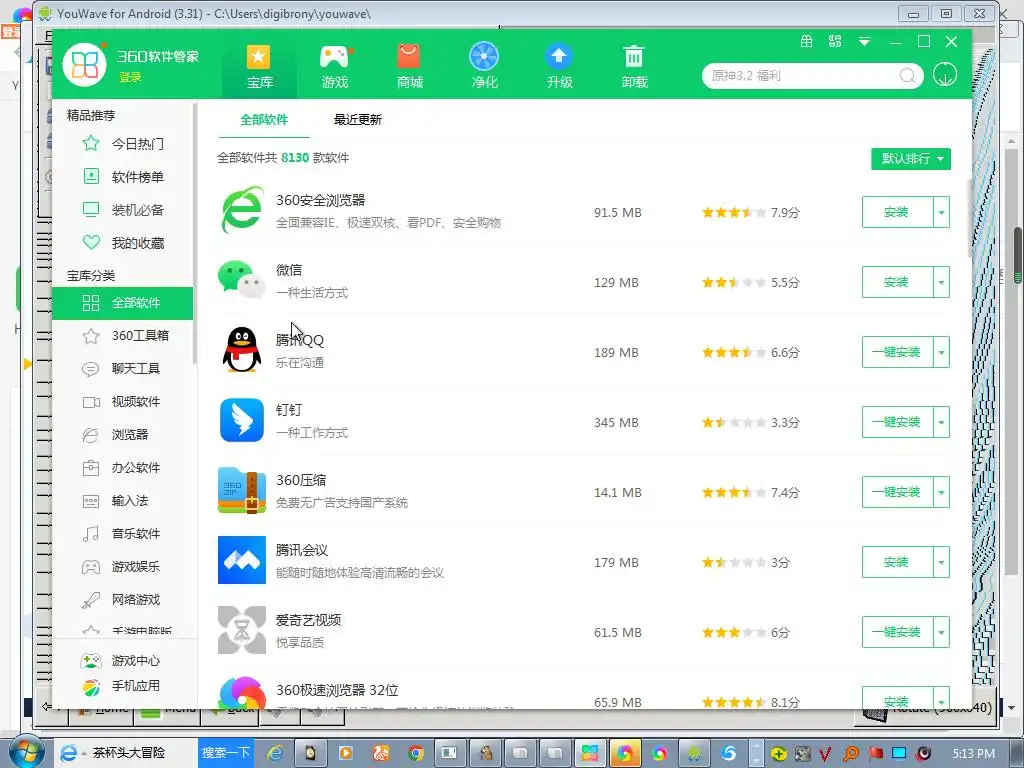This screenshot has width=1024, height=768.
Task: Select 360工具箱 category
Action: (x=123, y=336)
